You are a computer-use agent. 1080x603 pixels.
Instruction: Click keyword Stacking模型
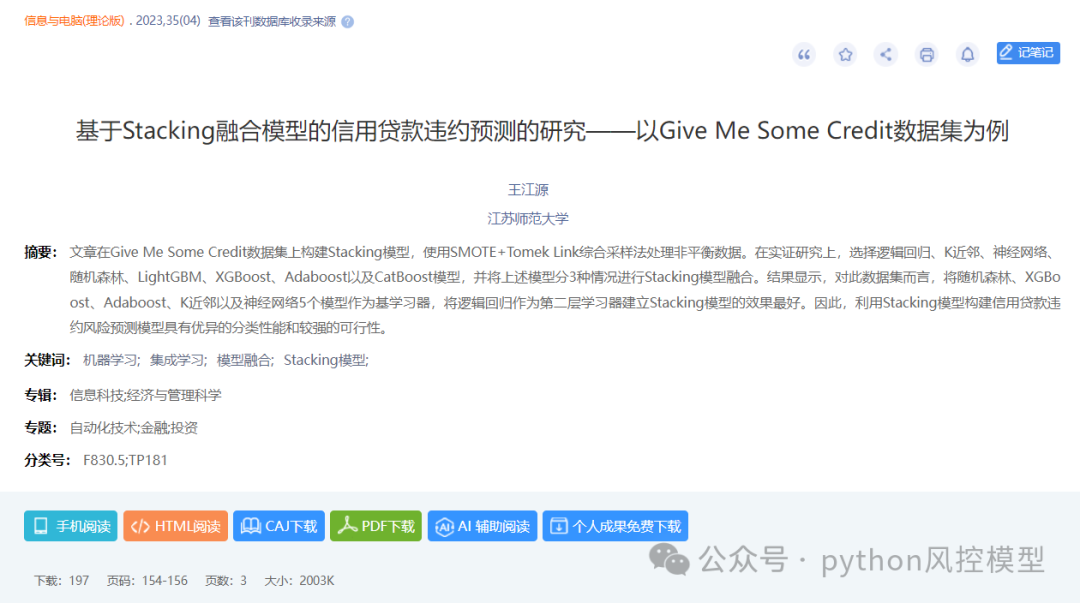[x=326, y=360]
